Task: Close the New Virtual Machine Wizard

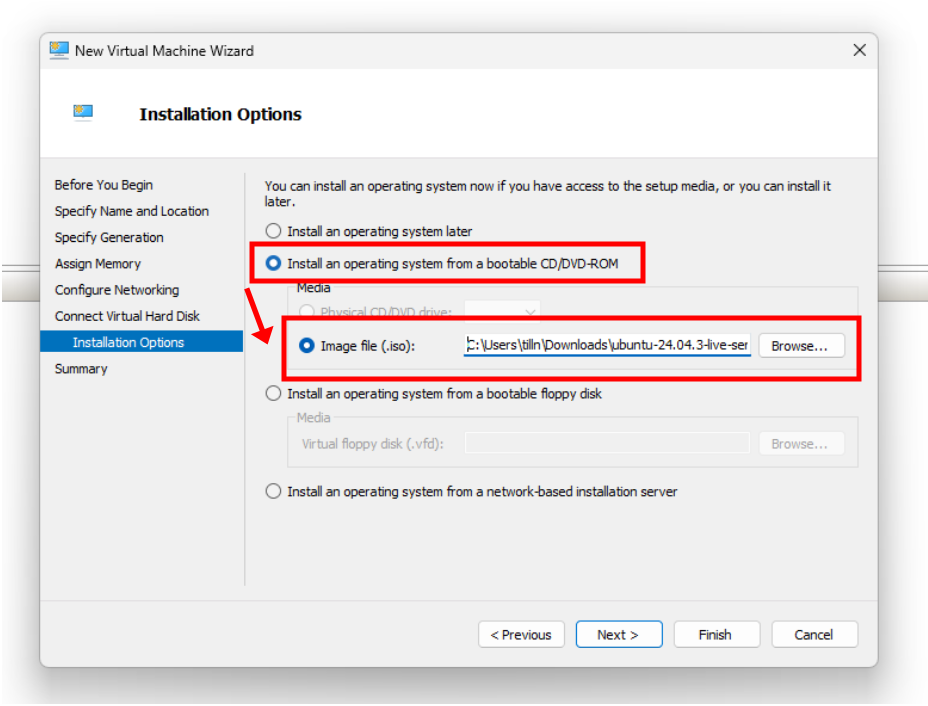Action: [x=859, y=50]
